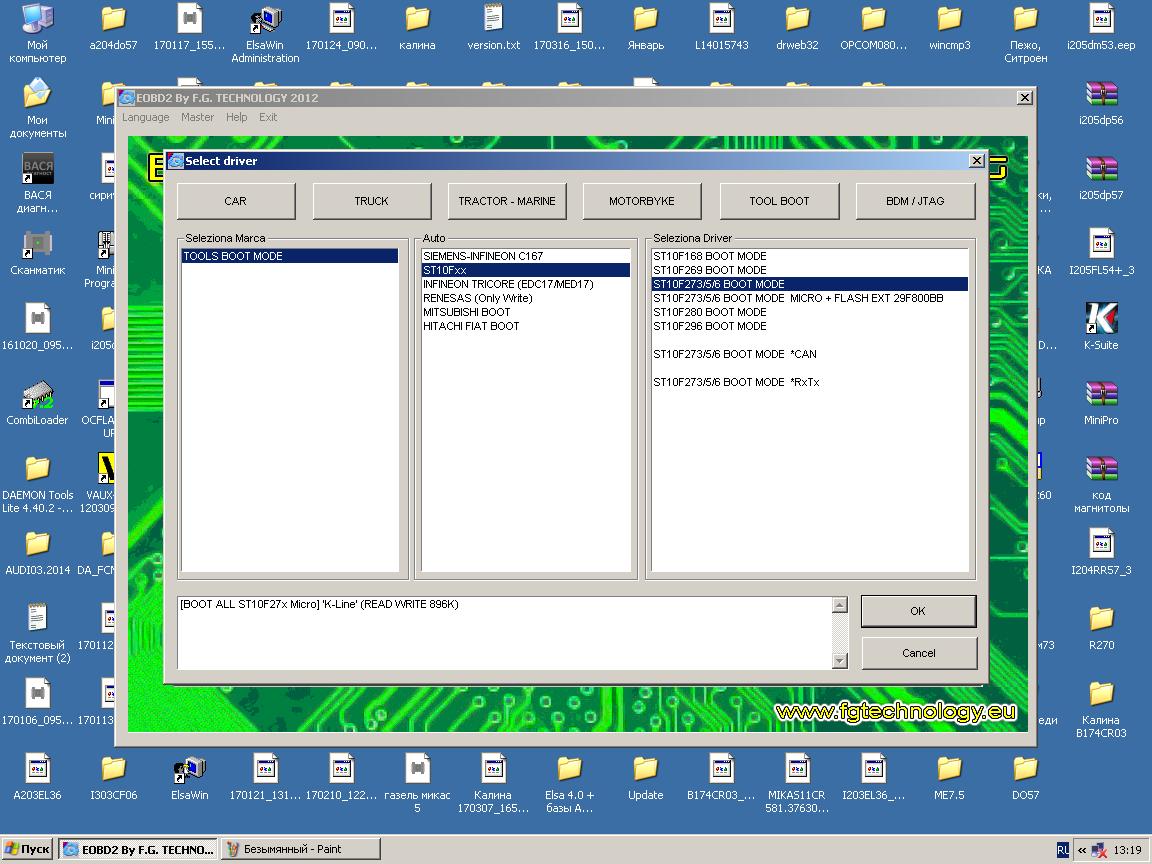This screenshot has width=1152, height=864.
Task: Select the i205dm53.eep file icon
Action: pos(1101,28)
